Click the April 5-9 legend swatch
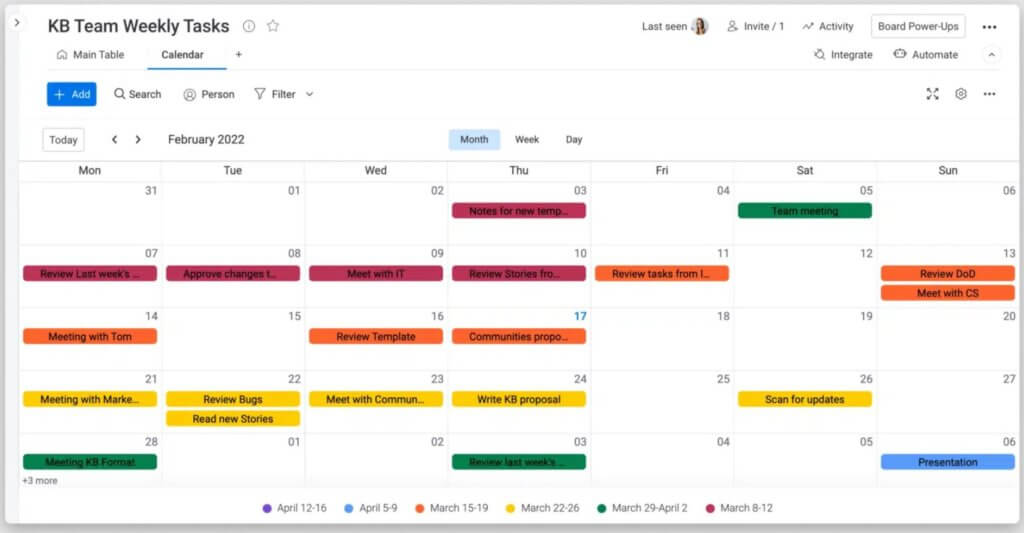 (x=349, y=508)
